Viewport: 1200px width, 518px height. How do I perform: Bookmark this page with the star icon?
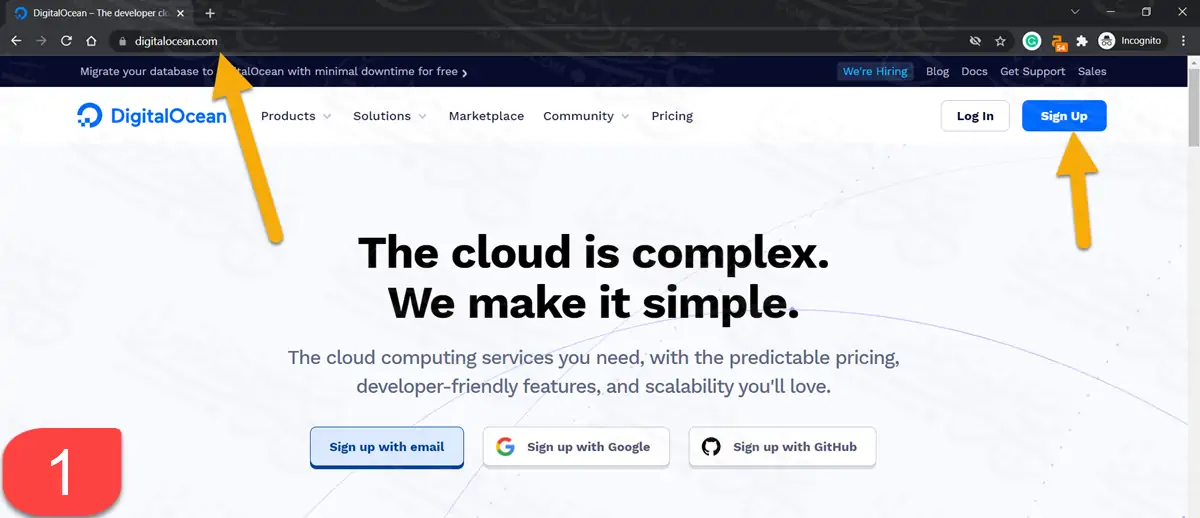click(1000, 41)
